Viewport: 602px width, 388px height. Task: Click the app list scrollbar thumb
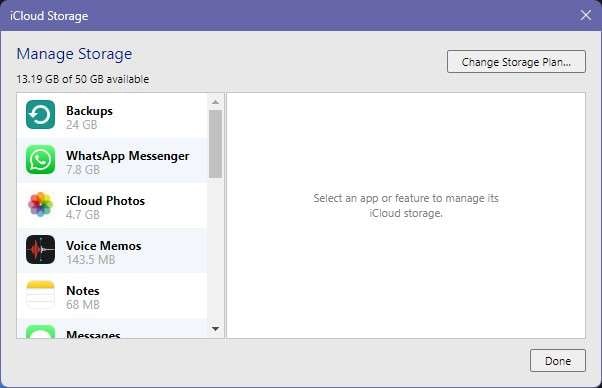click(x=216, y=144)
